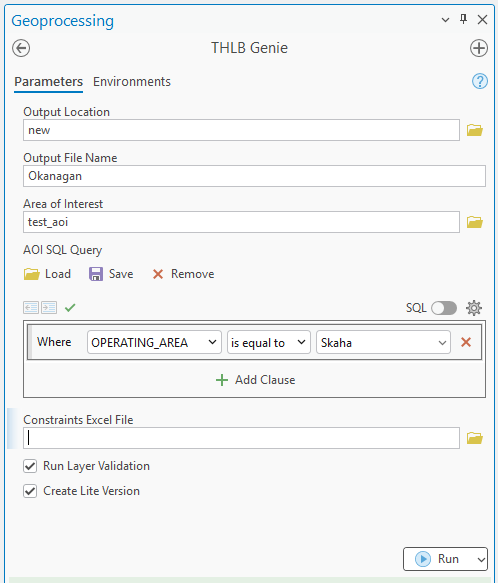Click the Area of Interest field 'test_aoi'
Image resolution: width=498 pixels, height=583 pixels.
coord(241,222)
